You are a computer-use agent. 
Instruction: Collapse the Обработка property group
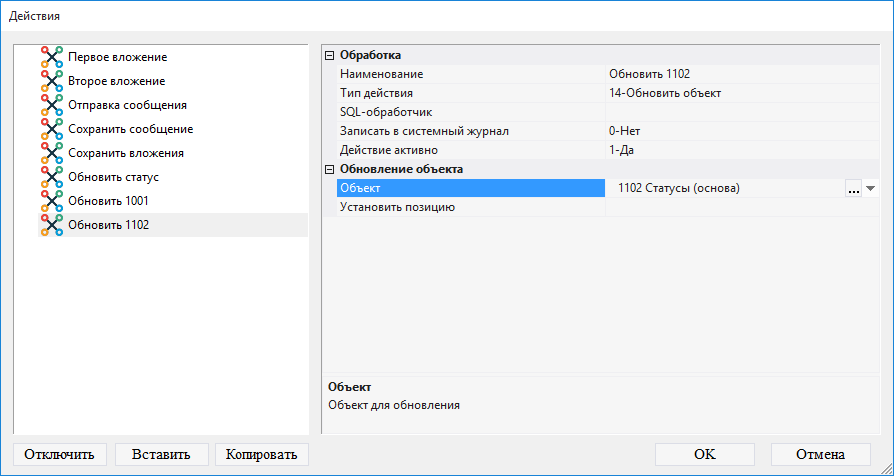[x=330, y=56]
